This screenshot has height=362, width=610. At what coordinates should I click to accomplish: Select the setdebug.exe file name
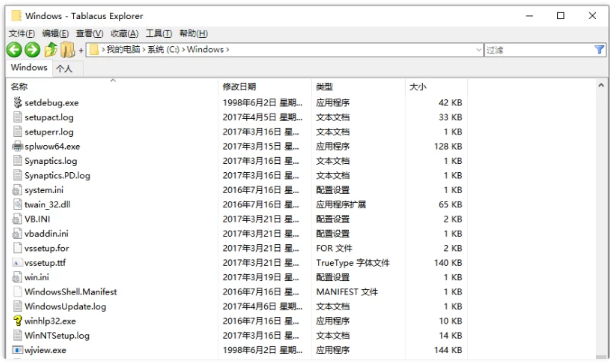point(51,103)
